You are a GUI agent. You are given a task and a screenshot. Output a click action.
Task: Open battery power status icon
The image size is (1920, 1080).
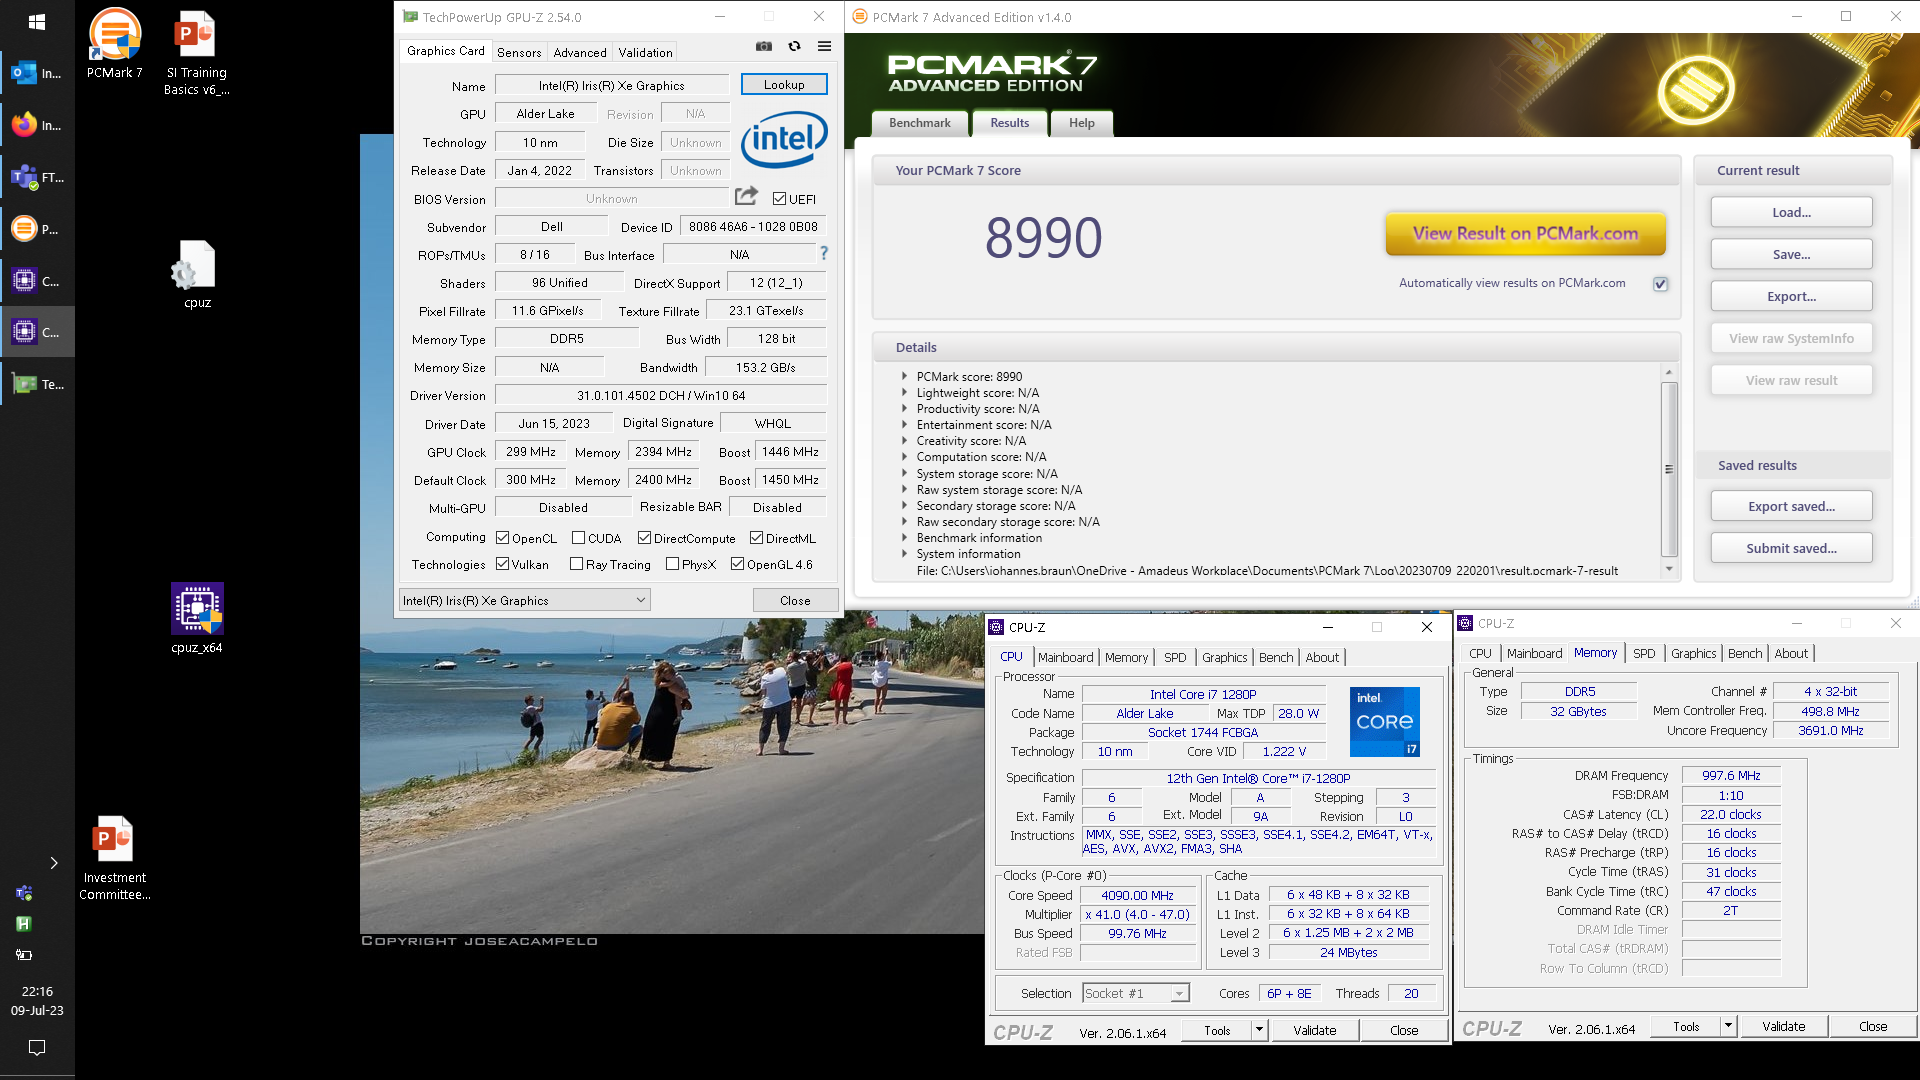pyautogui.click(x=24, y=955)
